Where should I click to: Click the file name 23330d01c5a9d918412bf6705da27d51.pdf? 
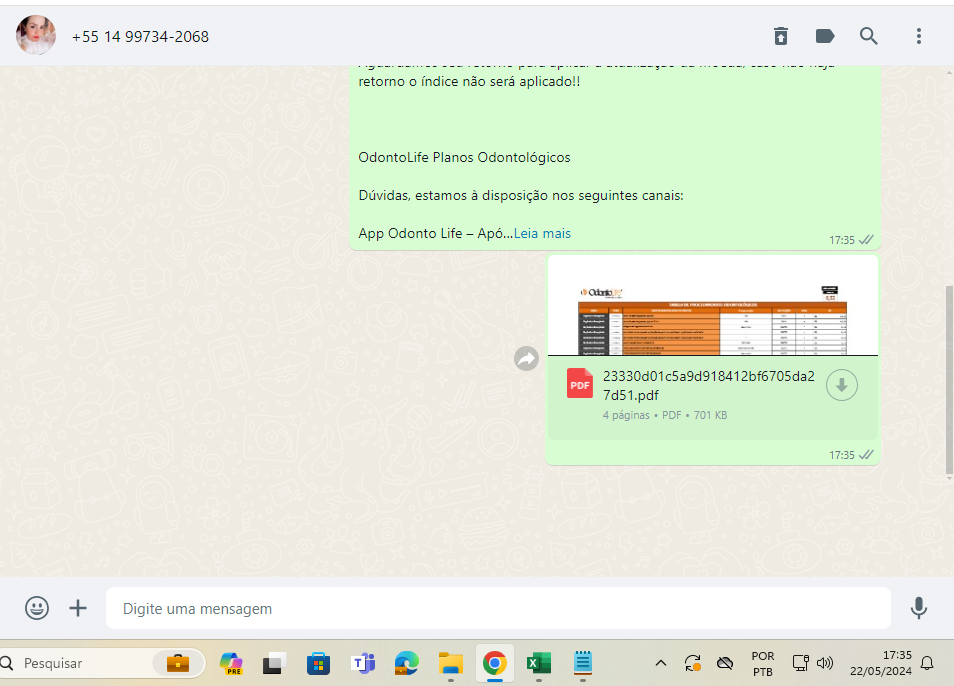708,386
